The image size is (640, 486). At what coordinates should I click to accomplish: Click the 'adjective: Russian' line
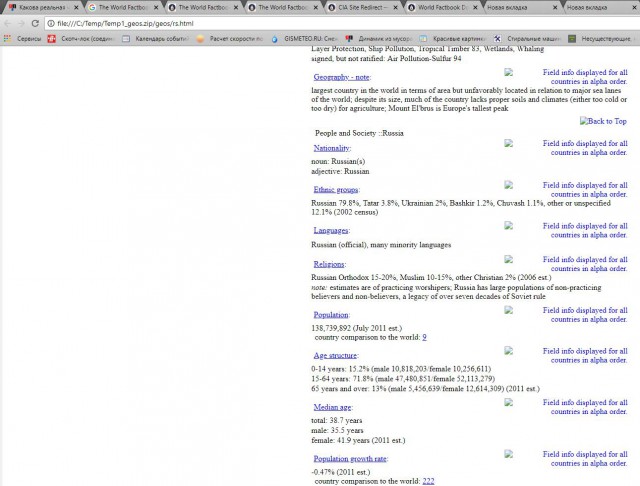(x=340, y=171)
